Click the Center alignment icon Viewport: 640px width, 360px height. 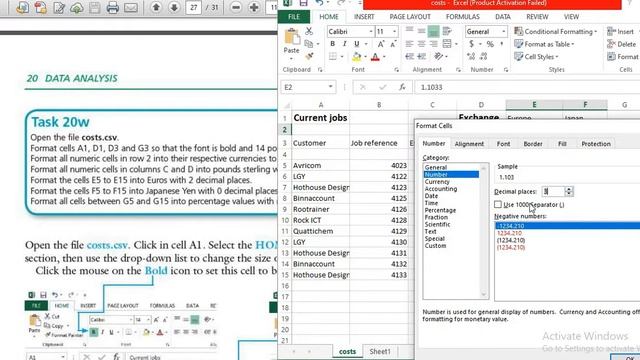click(421, 44)
